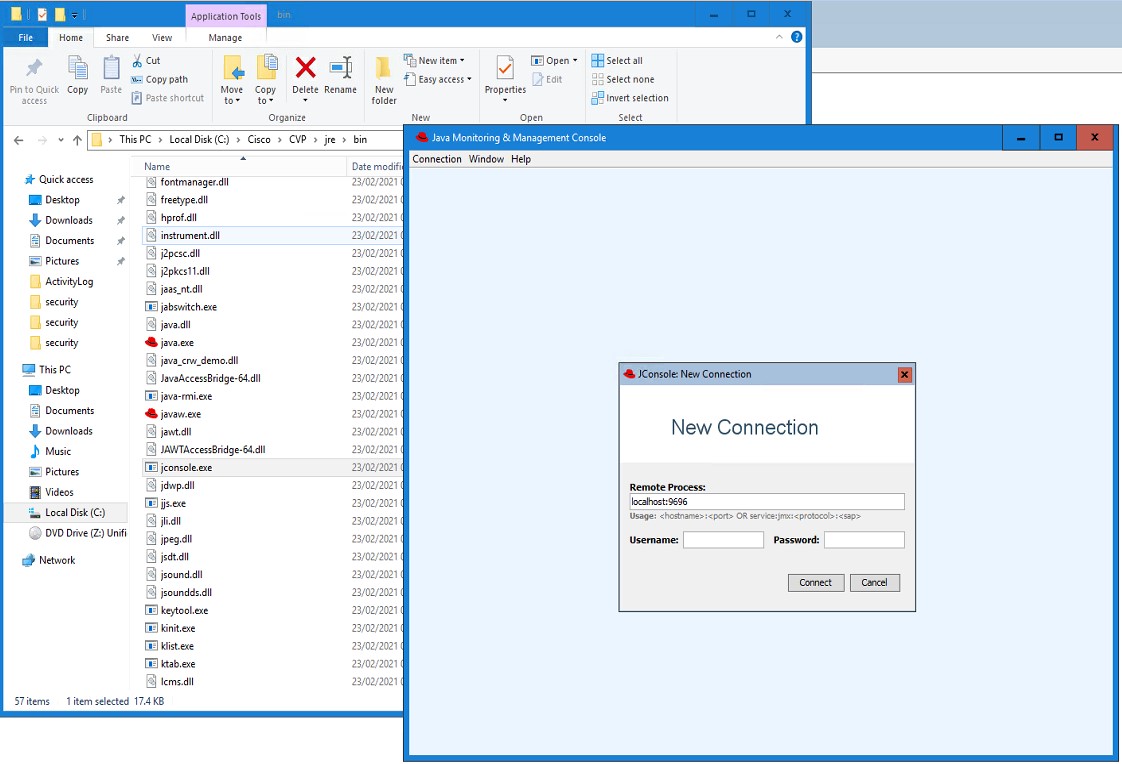The image size is (1122, 764).
Task: Open the recent locations dropdown arrow
Action: click(61, 140)
